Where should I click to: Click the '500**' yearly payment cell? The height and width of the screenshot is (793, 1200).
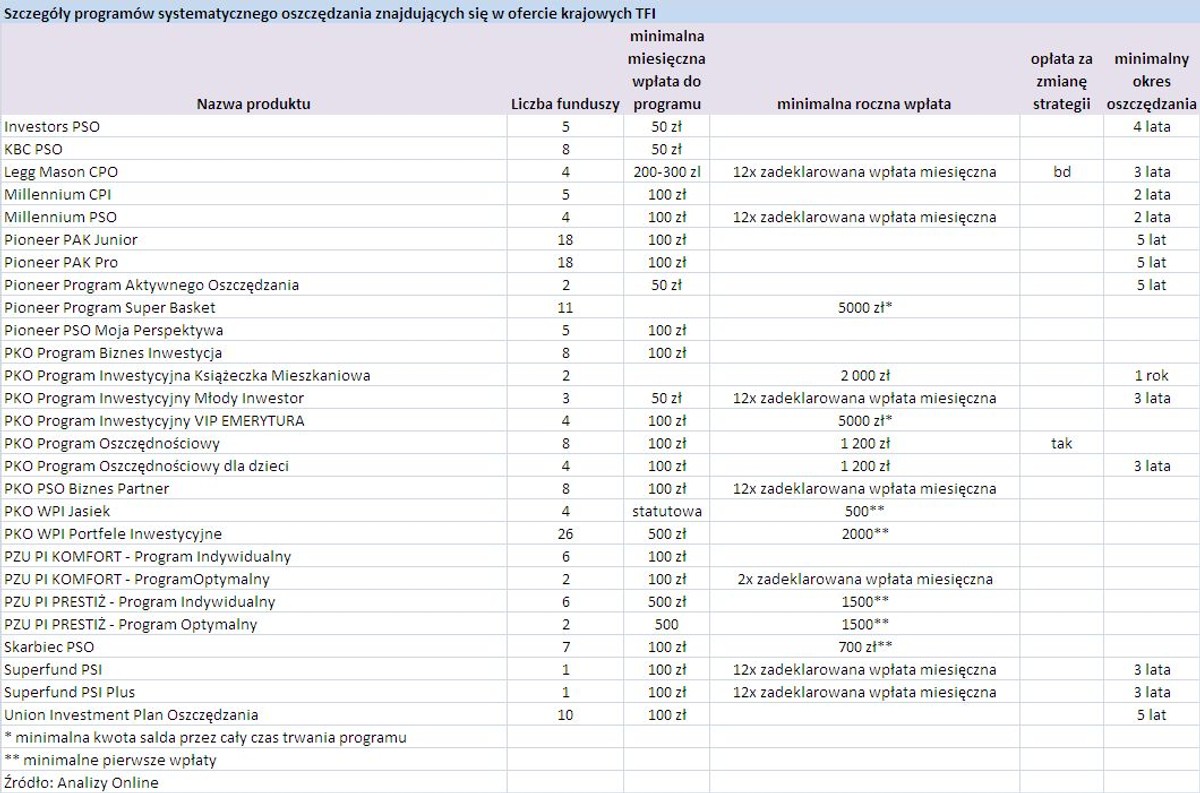pos(864,511)
